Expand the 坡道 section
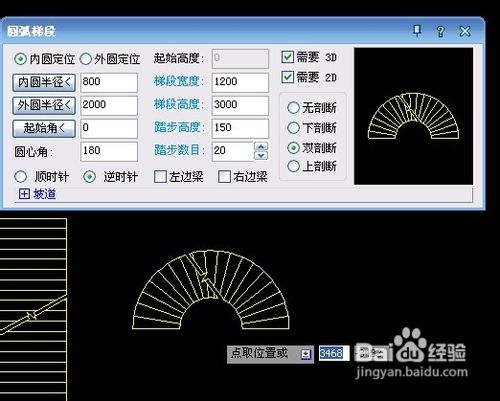This screenshot has width=500, height=401. pos(24,194)
